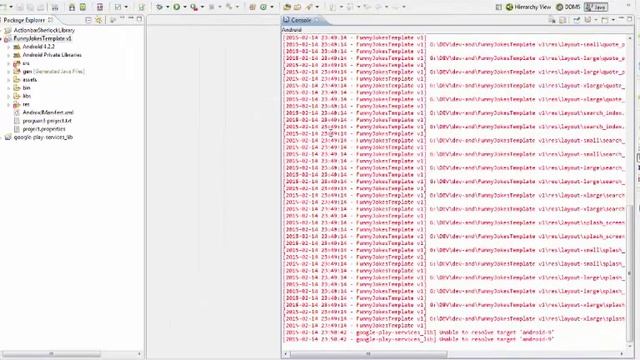The width and height of the screenshot is (640, 360).
Task: Select the bin folder
Action: pos(26,88)
